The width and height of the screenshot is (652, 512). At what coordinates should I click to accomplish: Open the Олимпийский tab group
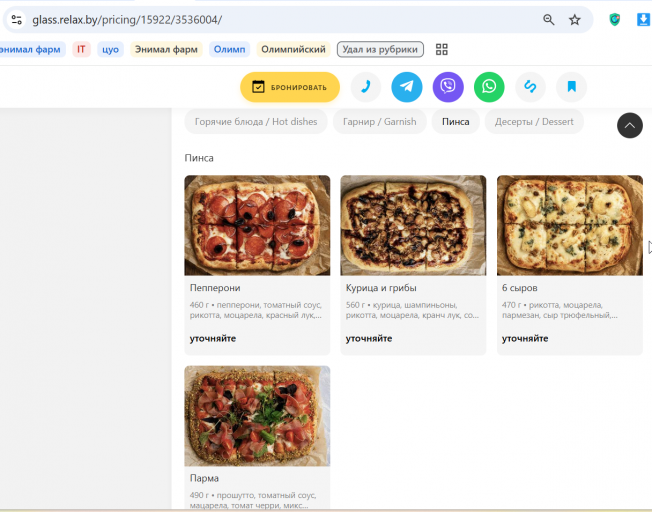(x=293, y=49)
